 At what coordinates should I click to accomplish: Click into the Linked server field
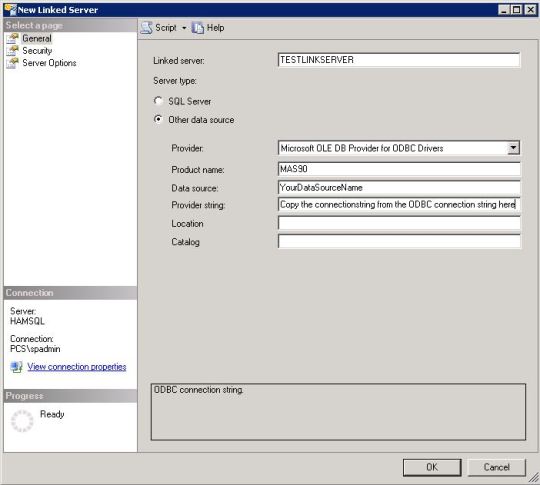(399, 60)
